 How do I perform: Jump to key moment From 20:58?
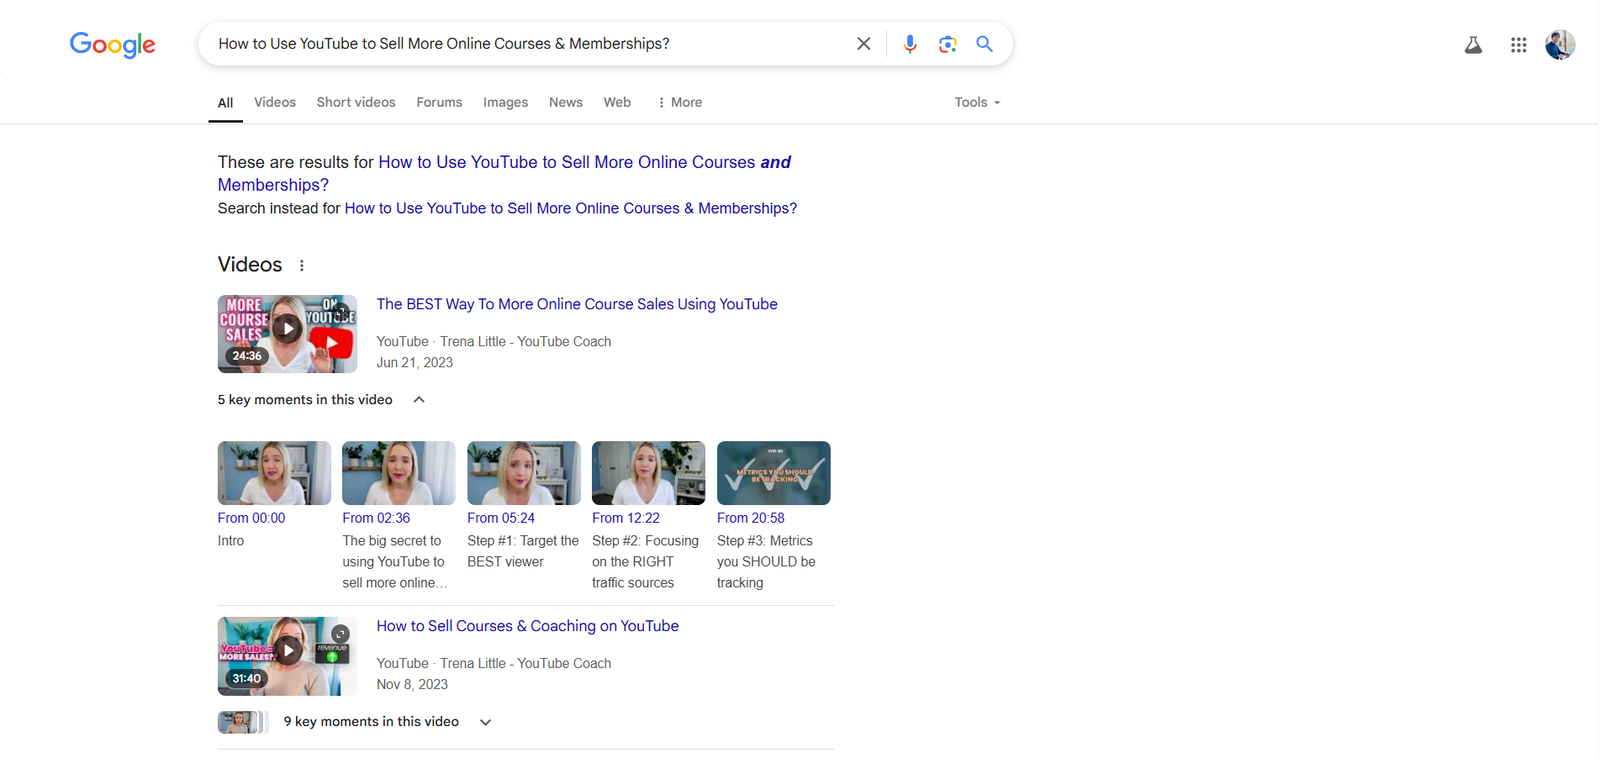[750, 518]
